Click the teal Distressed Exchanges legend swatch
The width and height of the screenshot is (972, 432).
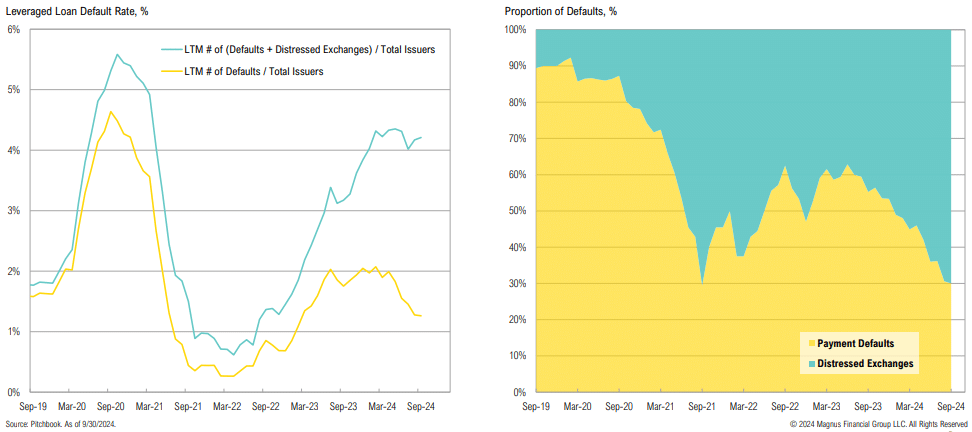pyautogui.click(x=810, y=364)
